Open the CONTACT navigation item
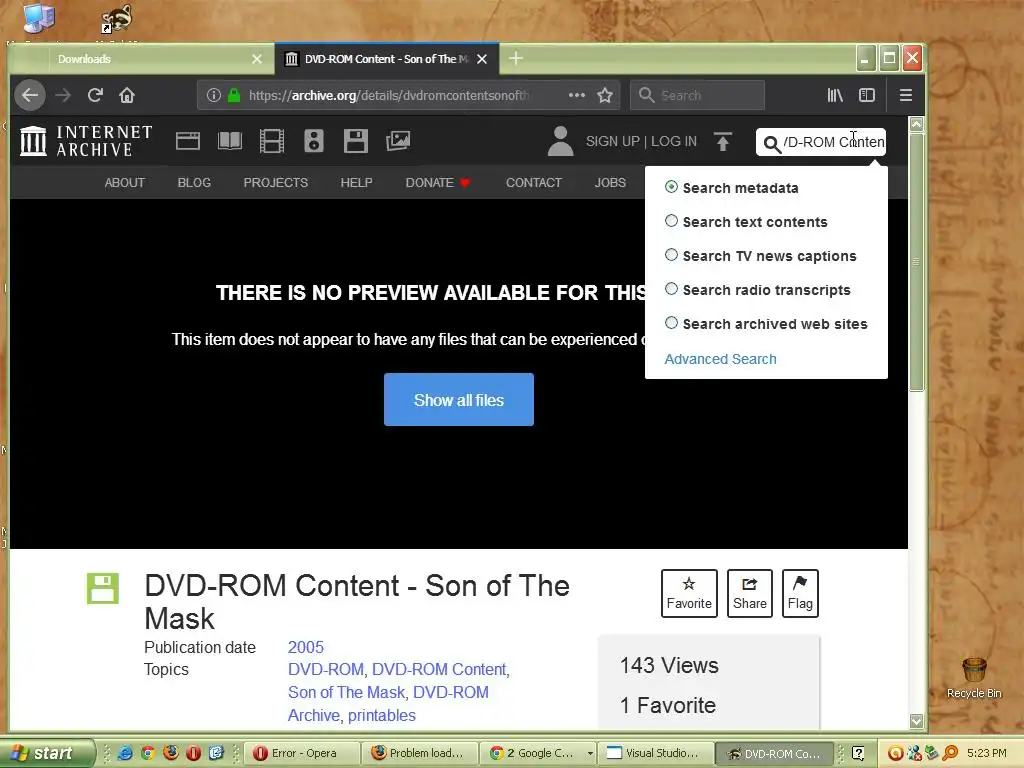The image size is (1024, 768). [534, 183]
